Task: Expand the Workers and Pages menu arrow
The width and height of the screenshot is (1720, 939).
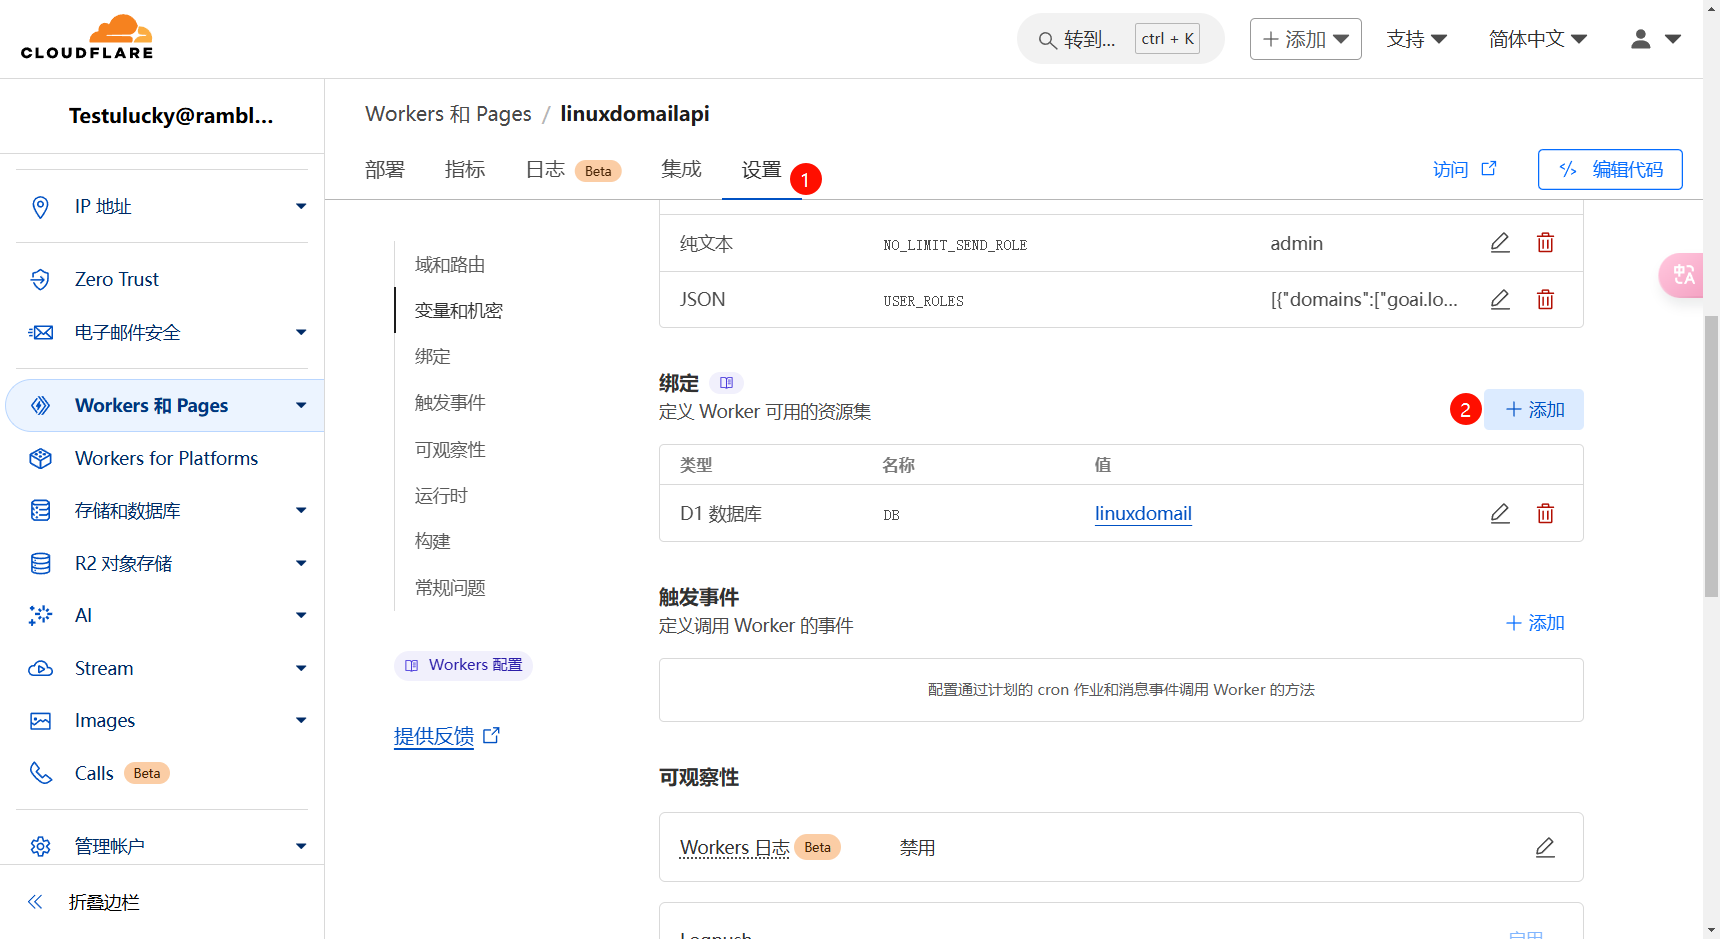Action: click(301, 405)
